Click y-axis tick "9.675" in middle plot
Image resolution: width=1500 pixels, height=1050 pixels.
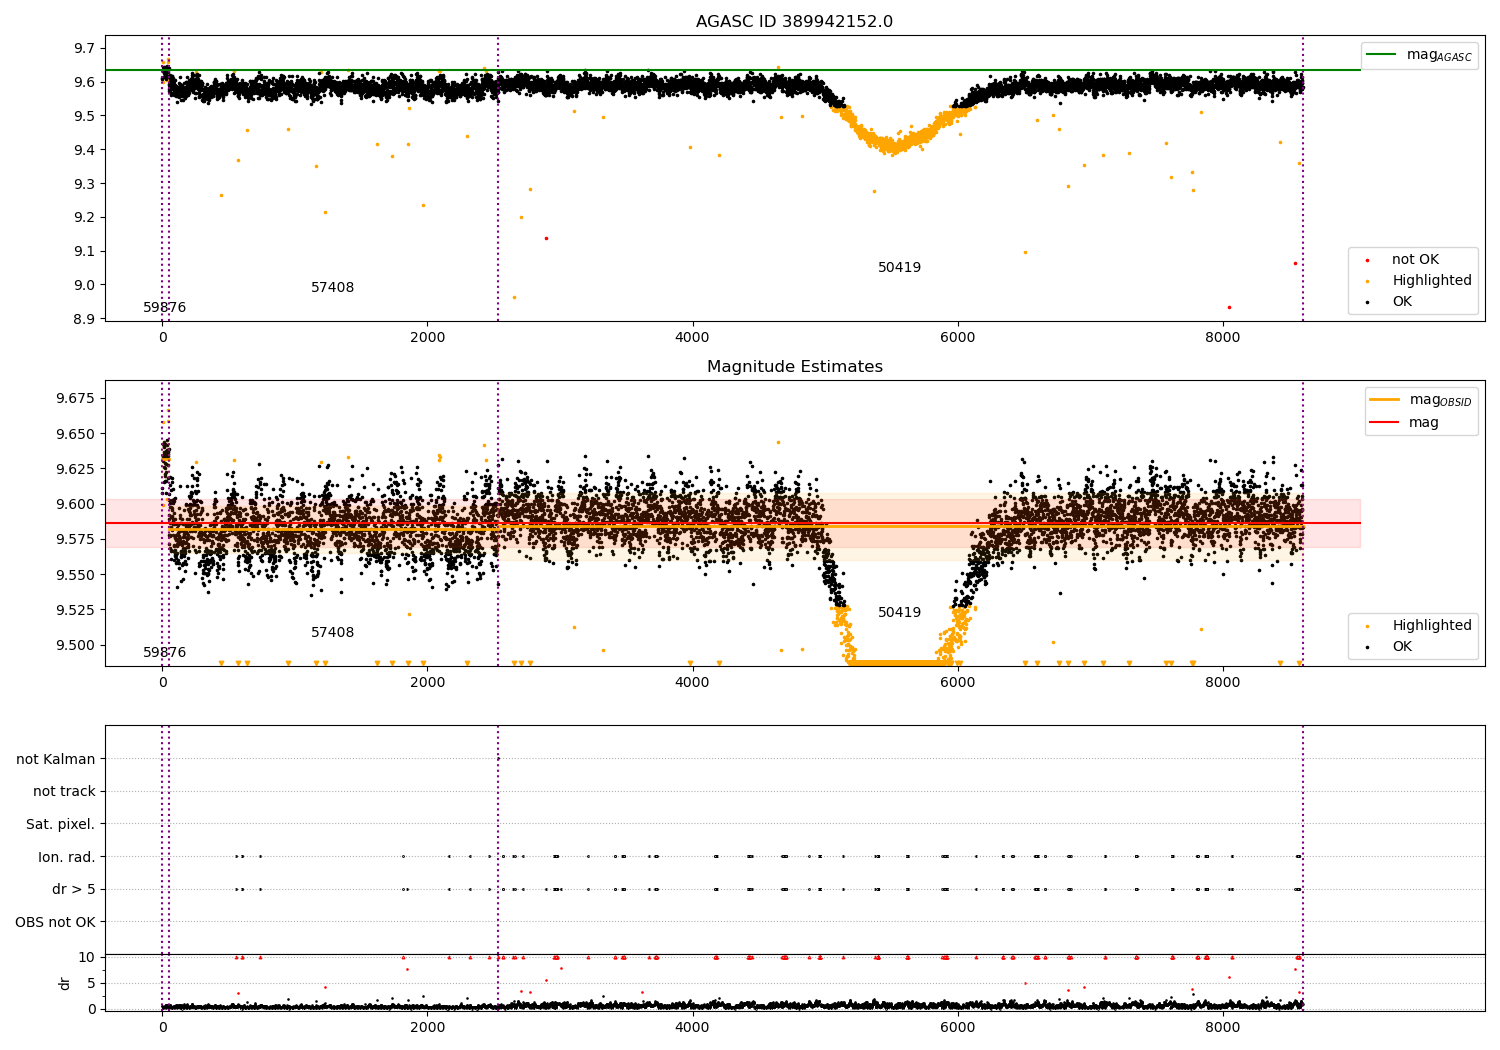tap(76, 399)
